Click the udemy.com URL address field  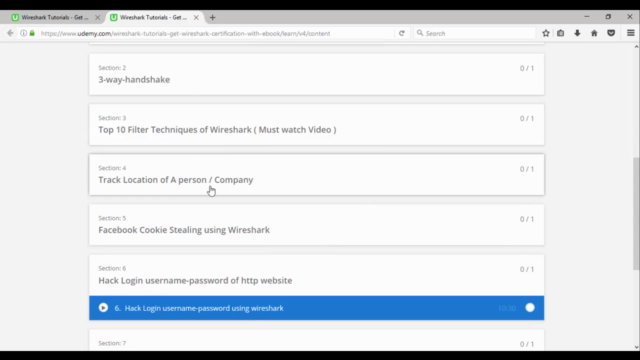216,33
